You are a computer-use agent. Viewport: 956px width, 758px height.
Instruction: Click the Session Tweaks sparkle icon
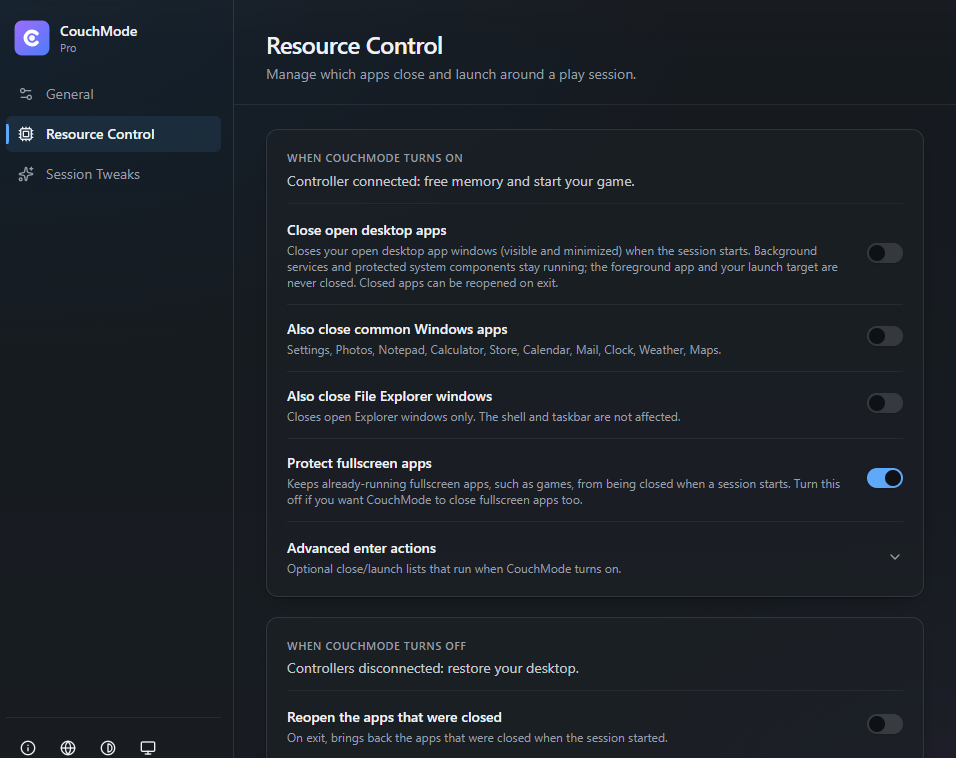tap(26, 174)
